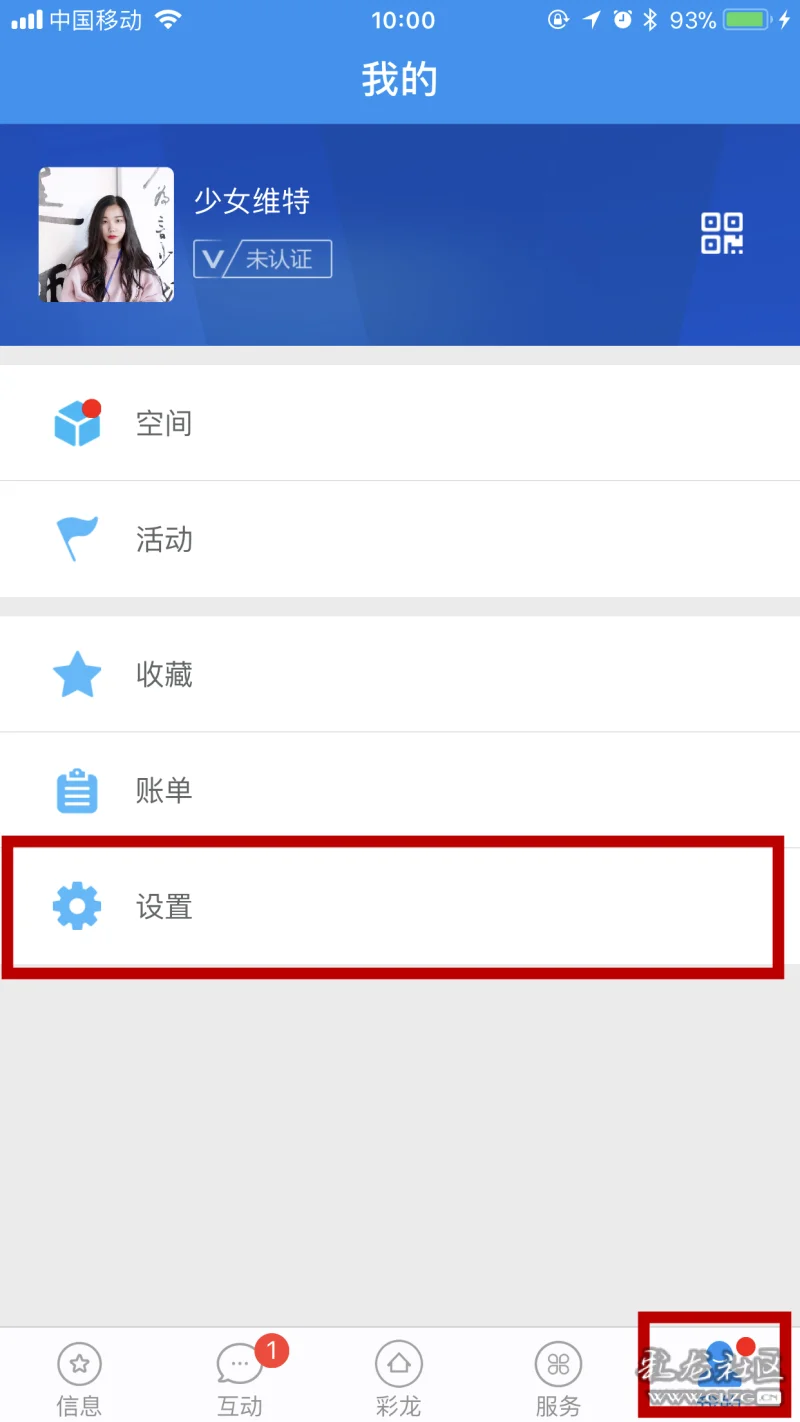Open the 彩龙 home icon
Screen dimensions: 800x1422
point(398,1363)
